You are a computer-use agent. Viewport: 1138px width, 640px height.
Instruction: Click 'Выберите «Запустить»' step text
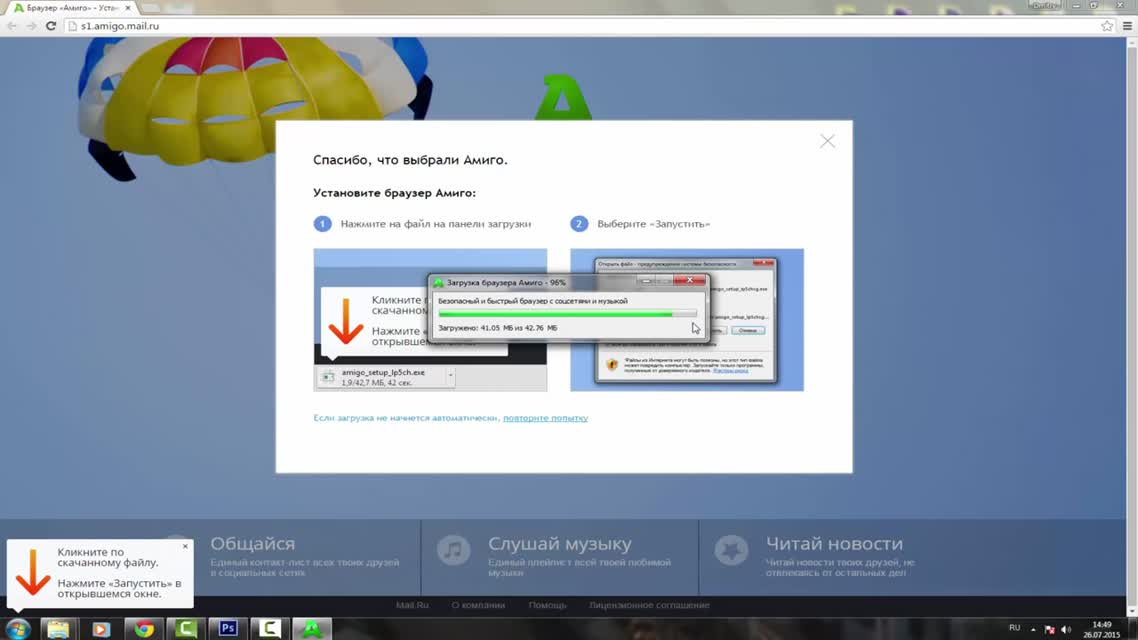(653, 224)
